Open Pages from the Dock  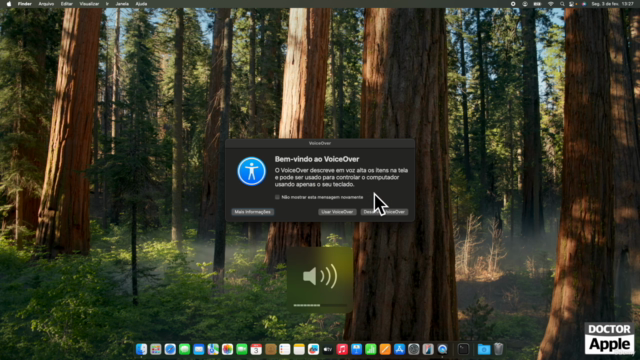point(385,349)
